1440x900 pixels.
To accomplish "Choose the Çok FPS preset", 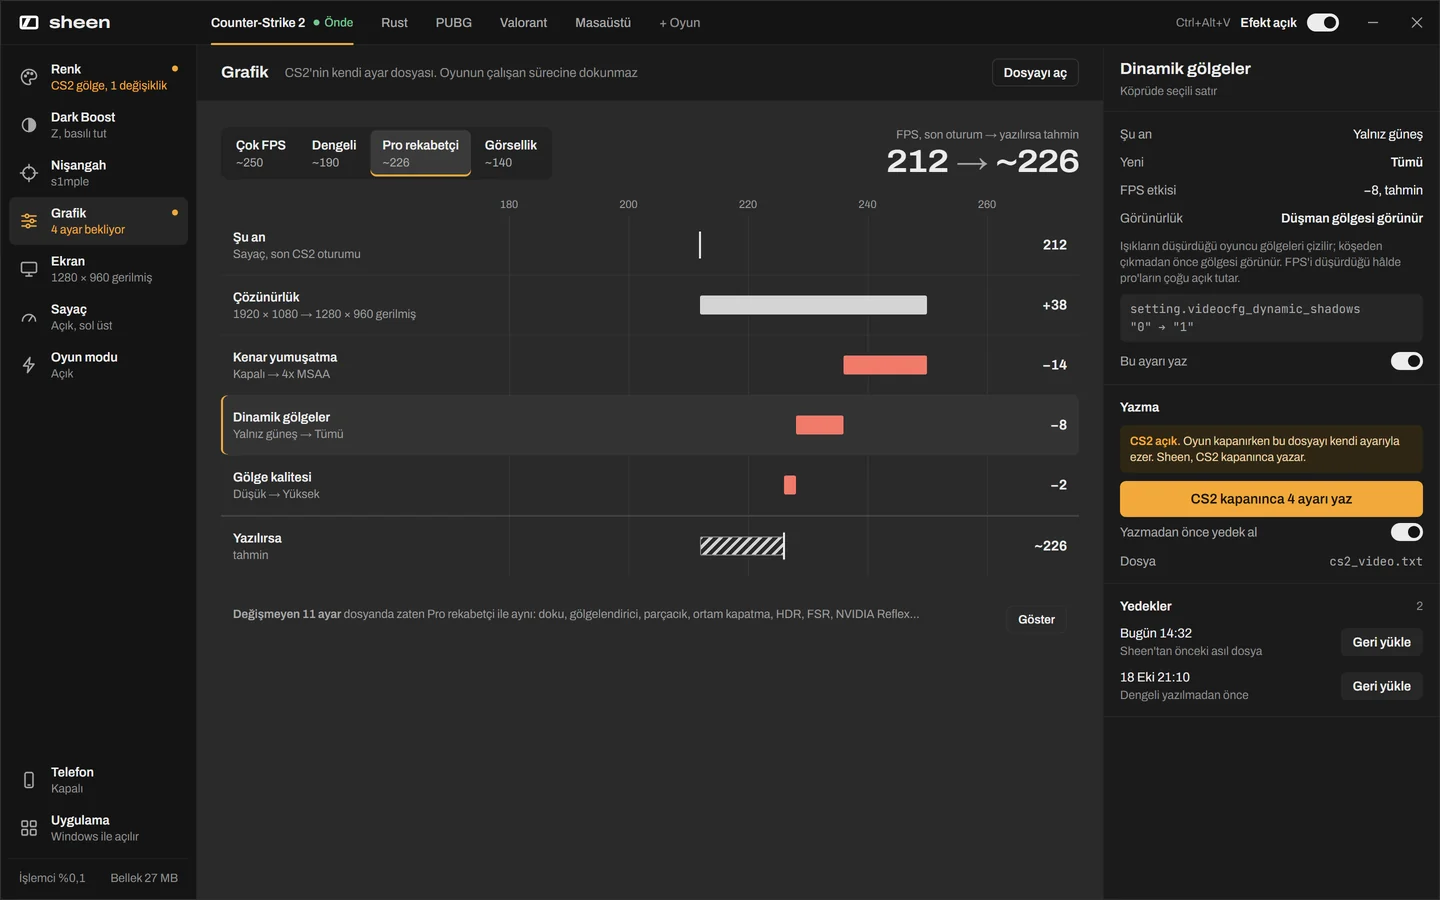I will pyautogui.click(x=261, y=153).
